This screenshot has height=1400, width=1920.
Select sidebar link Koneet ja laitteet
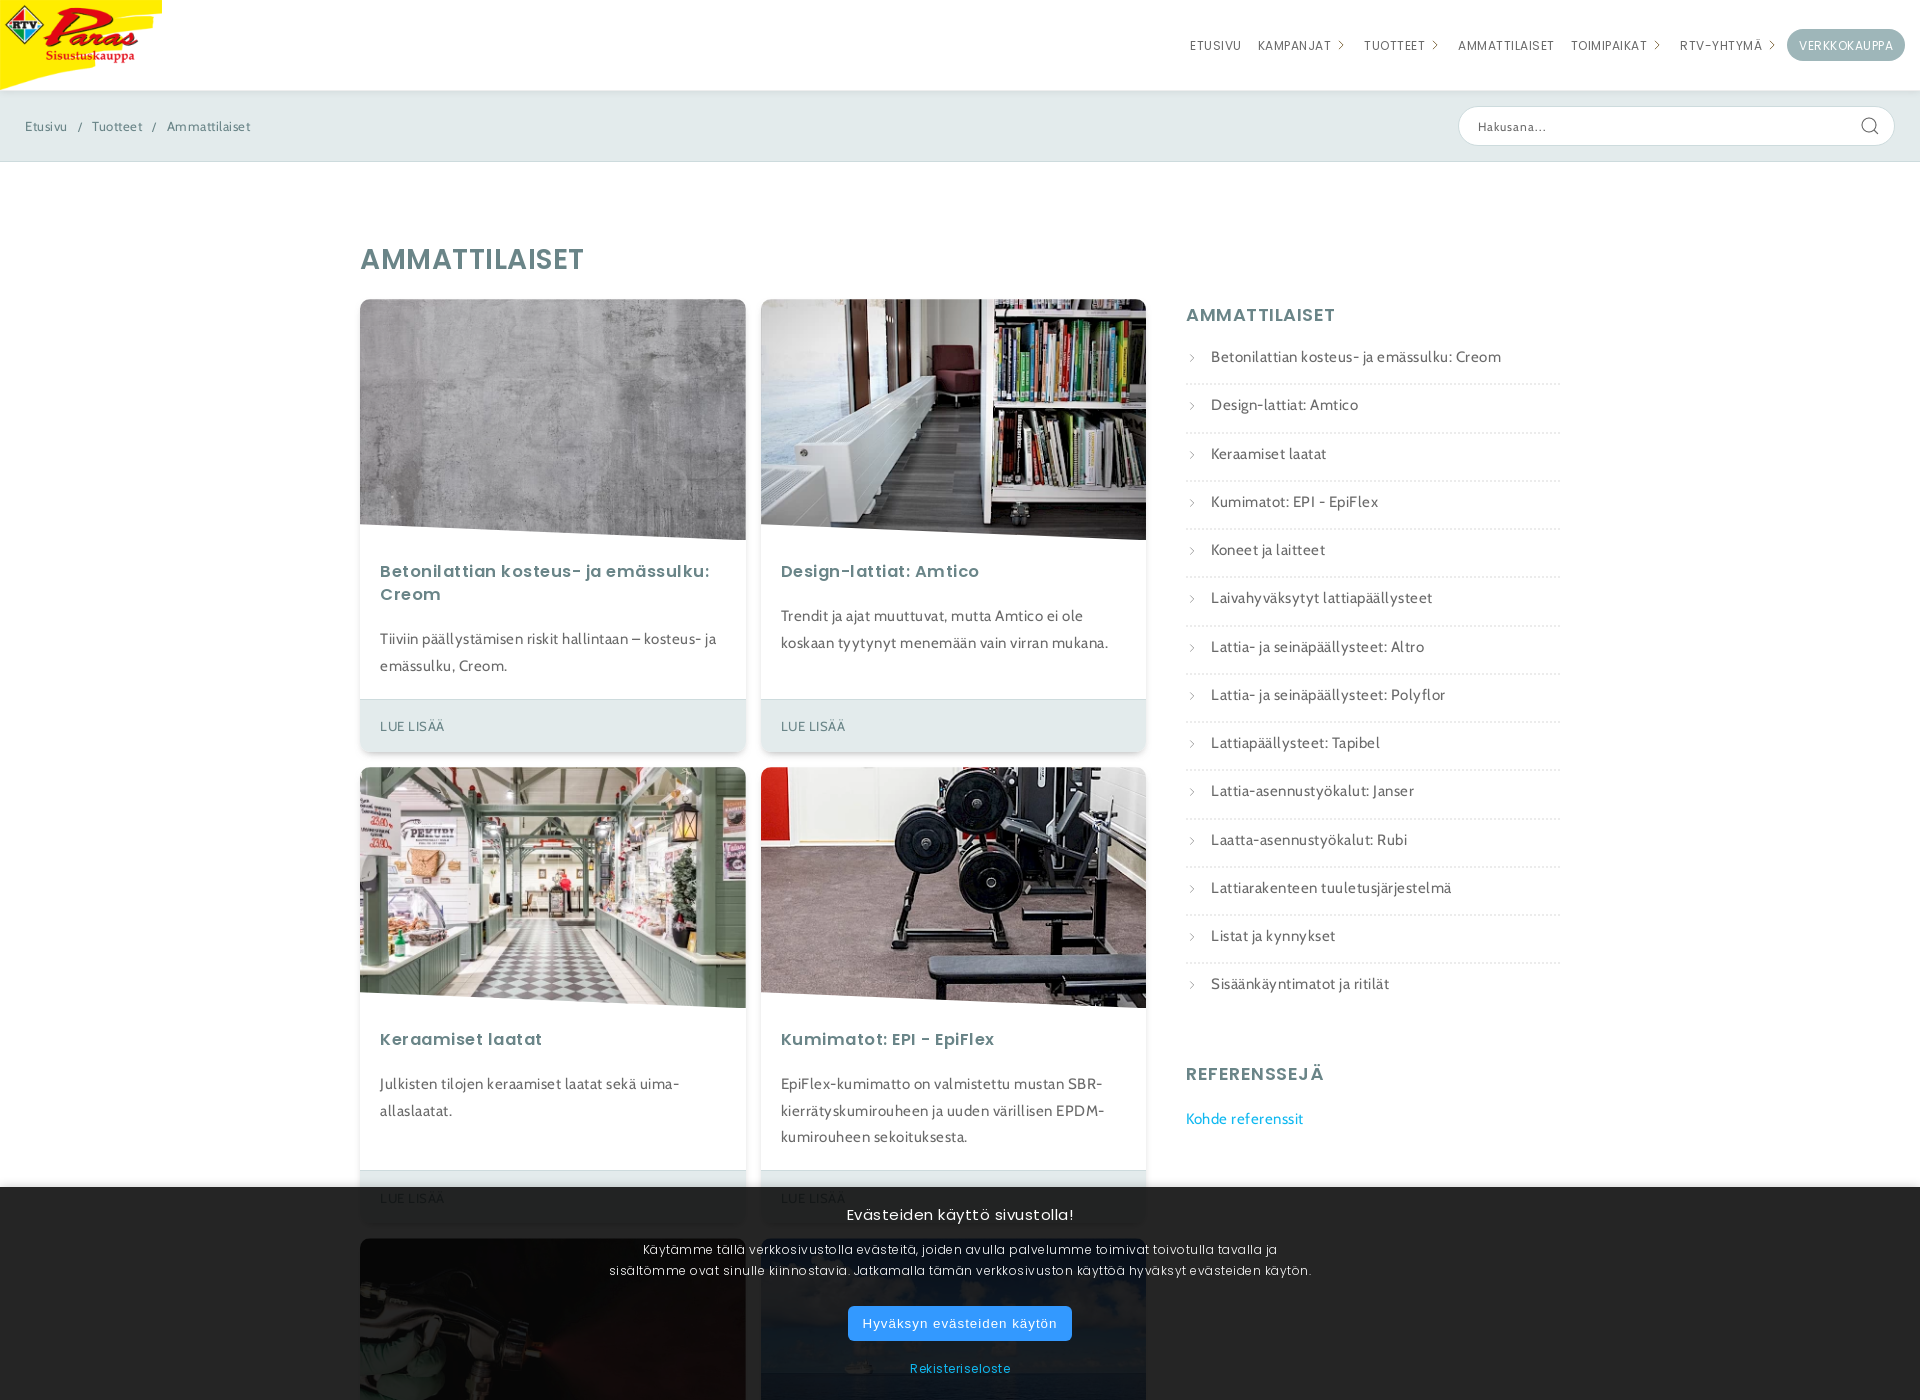point(1267,550)
